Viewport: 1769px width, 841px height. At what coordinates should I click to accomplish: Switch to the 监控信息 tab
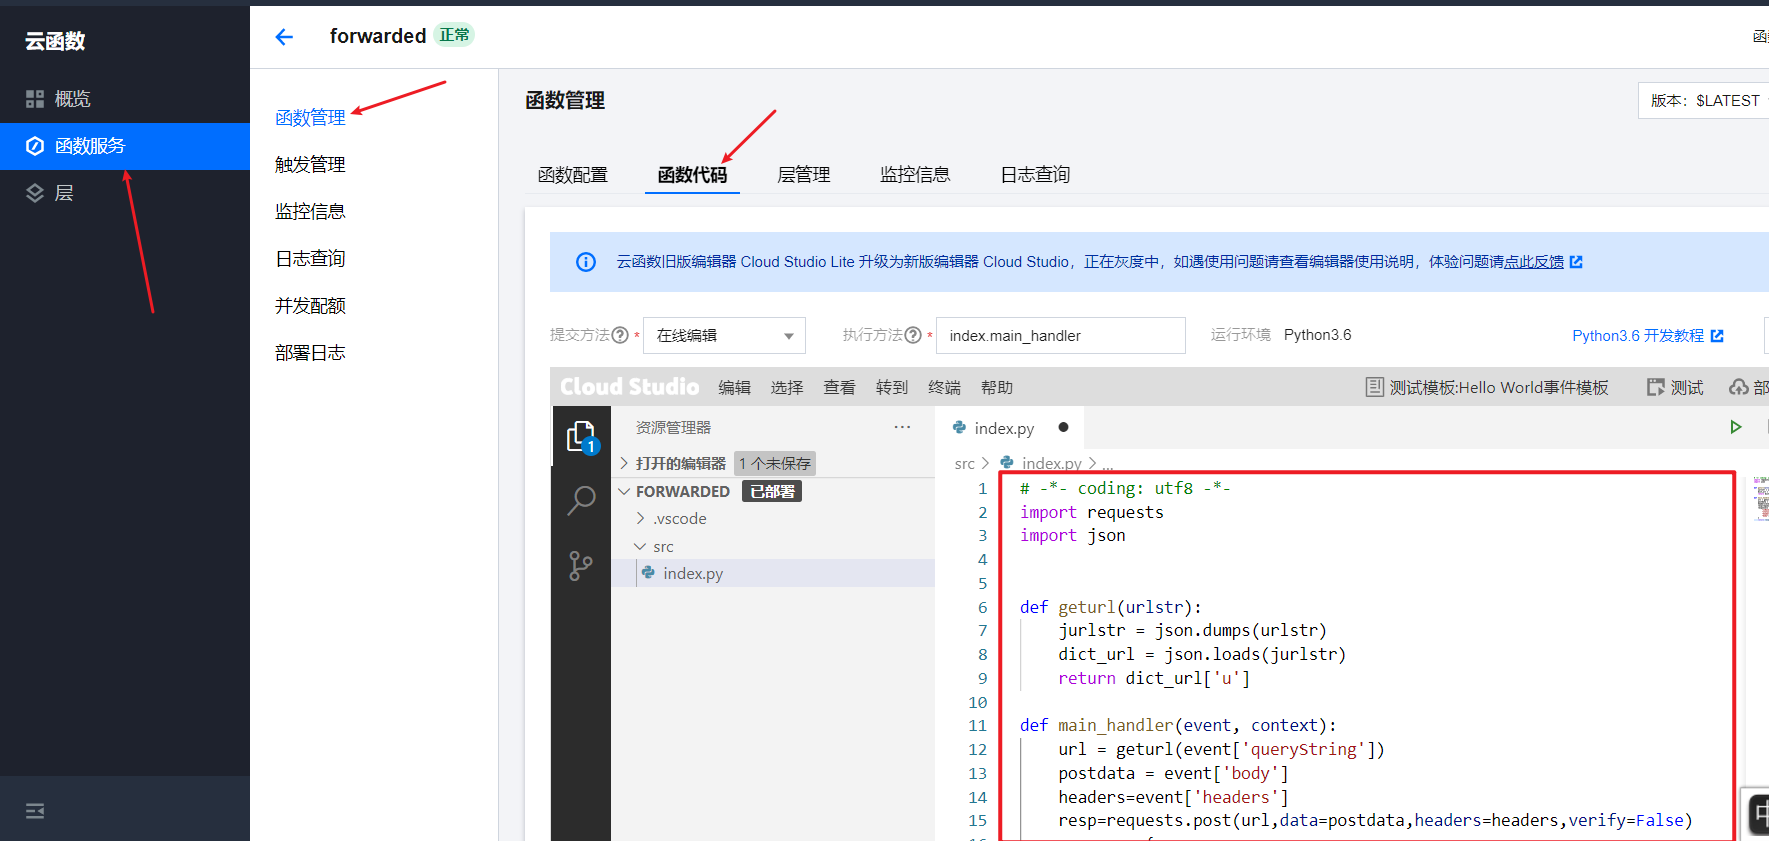(915, 175)
